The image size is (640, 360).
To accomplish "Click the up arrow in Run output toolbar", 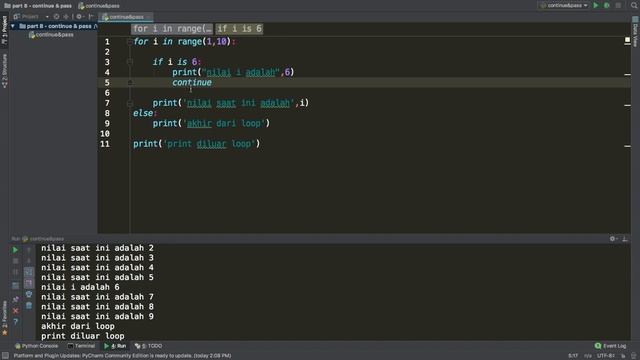I will click(29, 249).
